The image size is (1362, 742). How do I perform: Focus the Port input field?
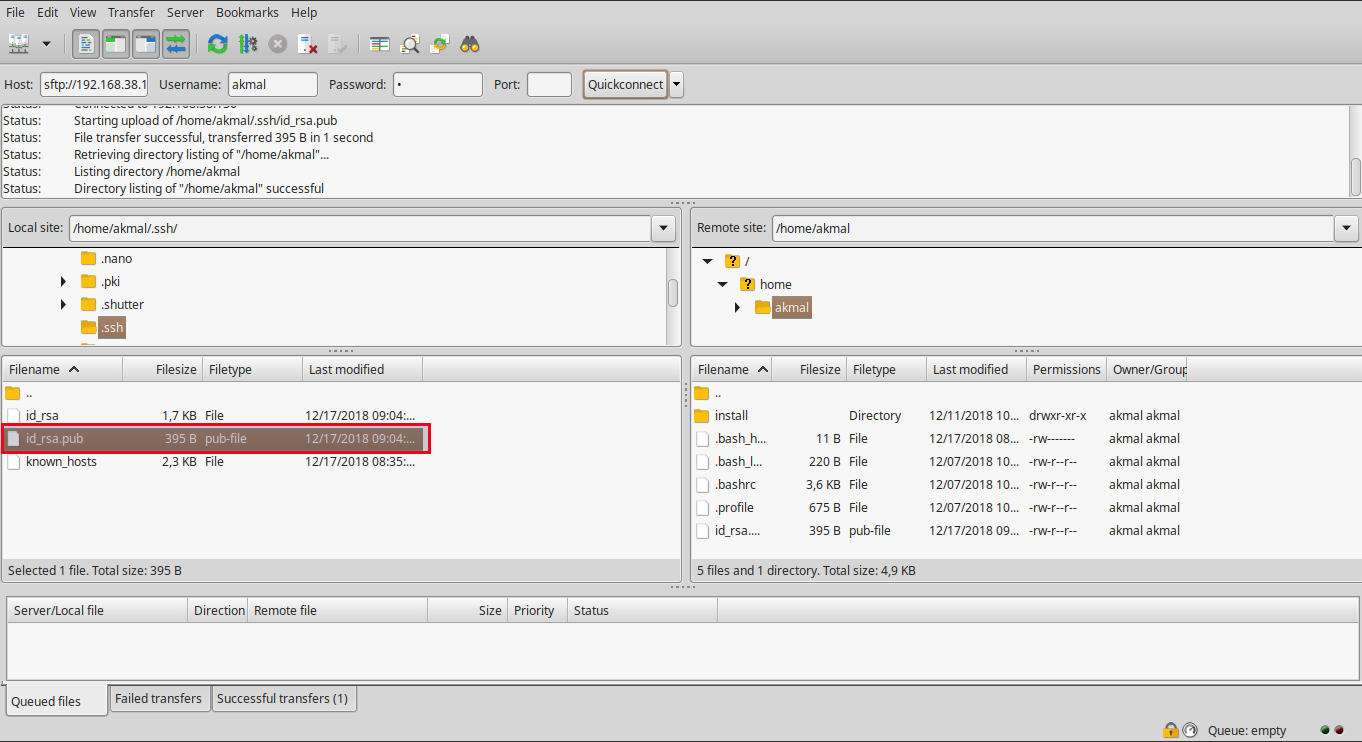pyautogui.click(x=549, y=85)
